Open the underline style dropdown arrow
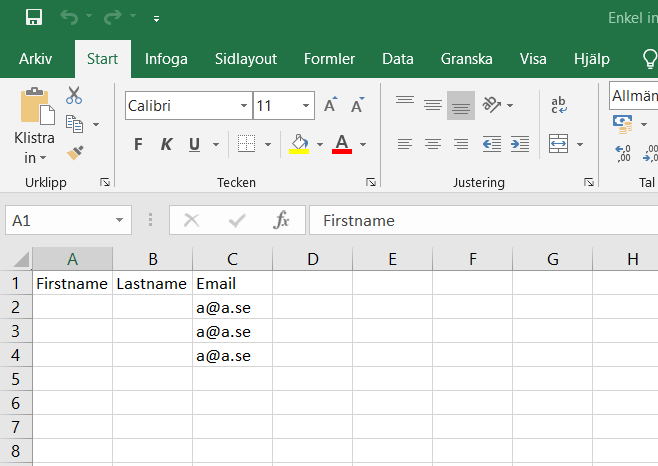658x466 pixels. pyautogui.click(x=216, y=145)
